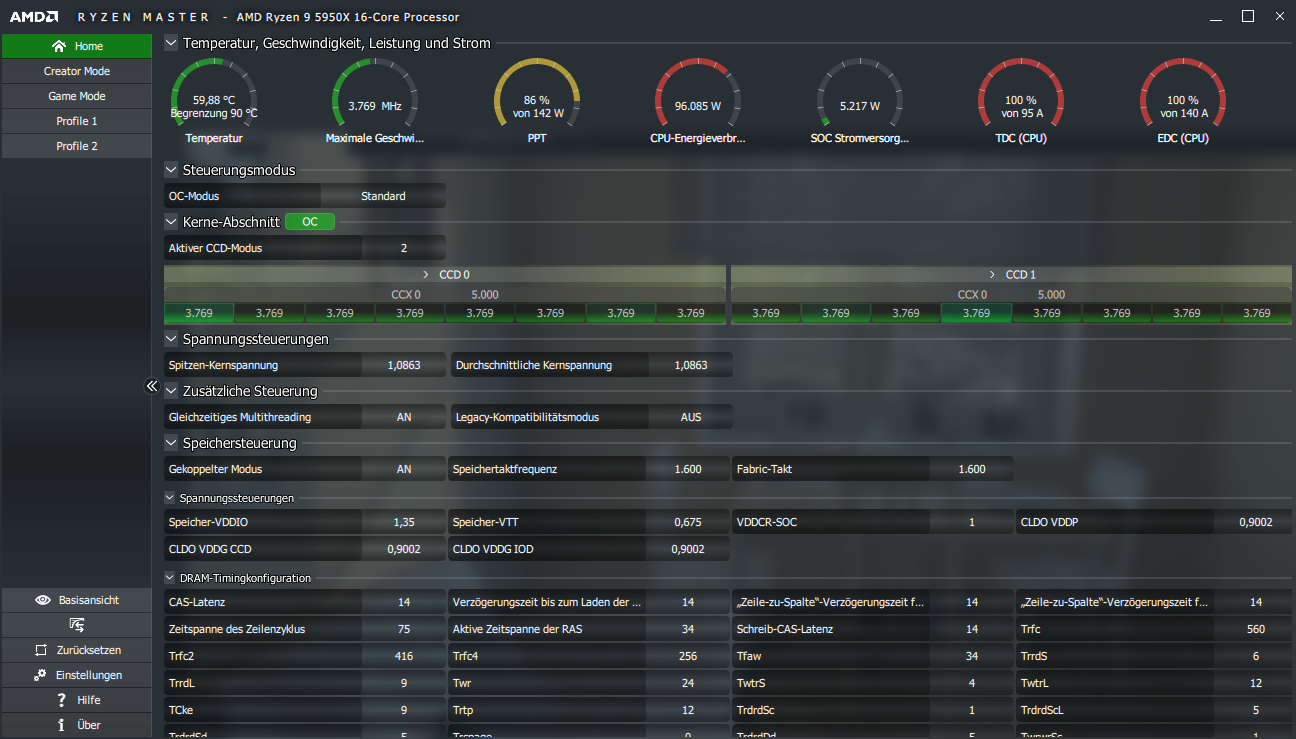Switch to Profile 1
Screen dimensions: 1296x739
point(76,121)
